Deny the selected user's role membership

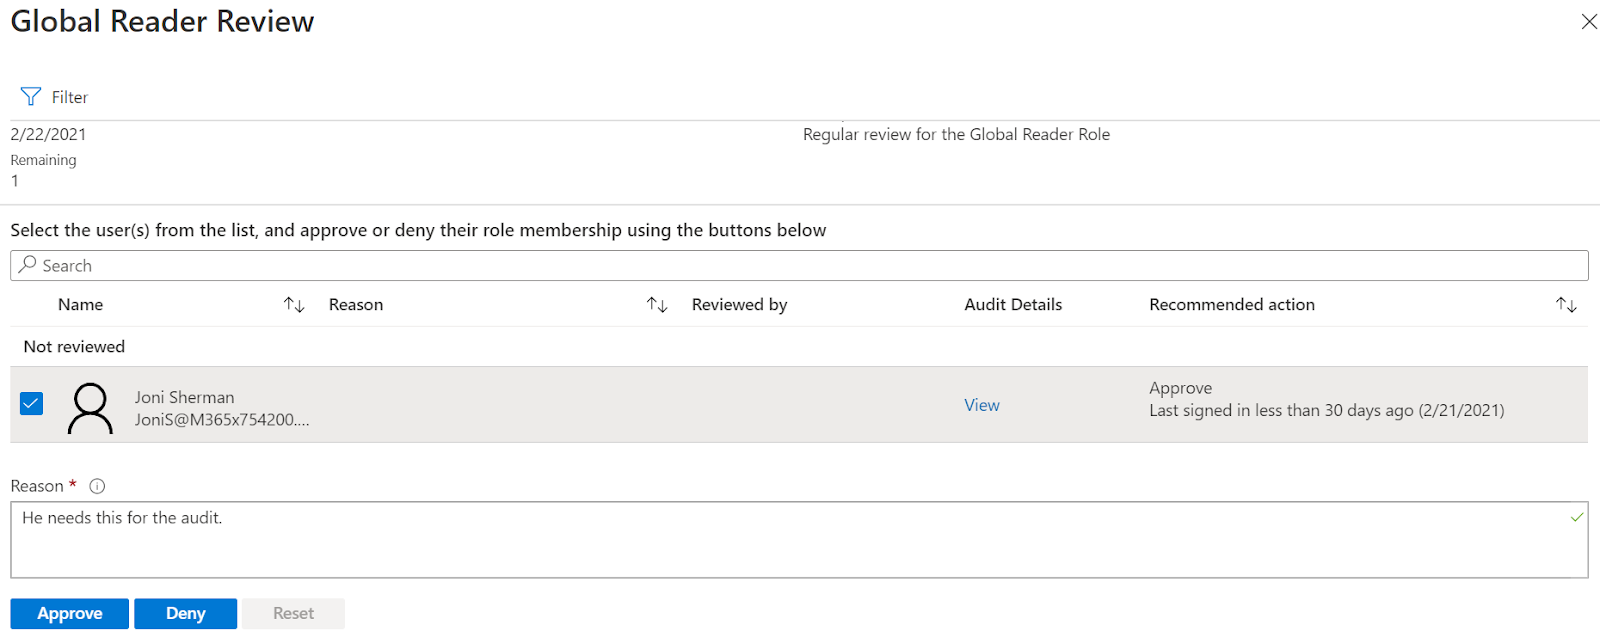185,613
